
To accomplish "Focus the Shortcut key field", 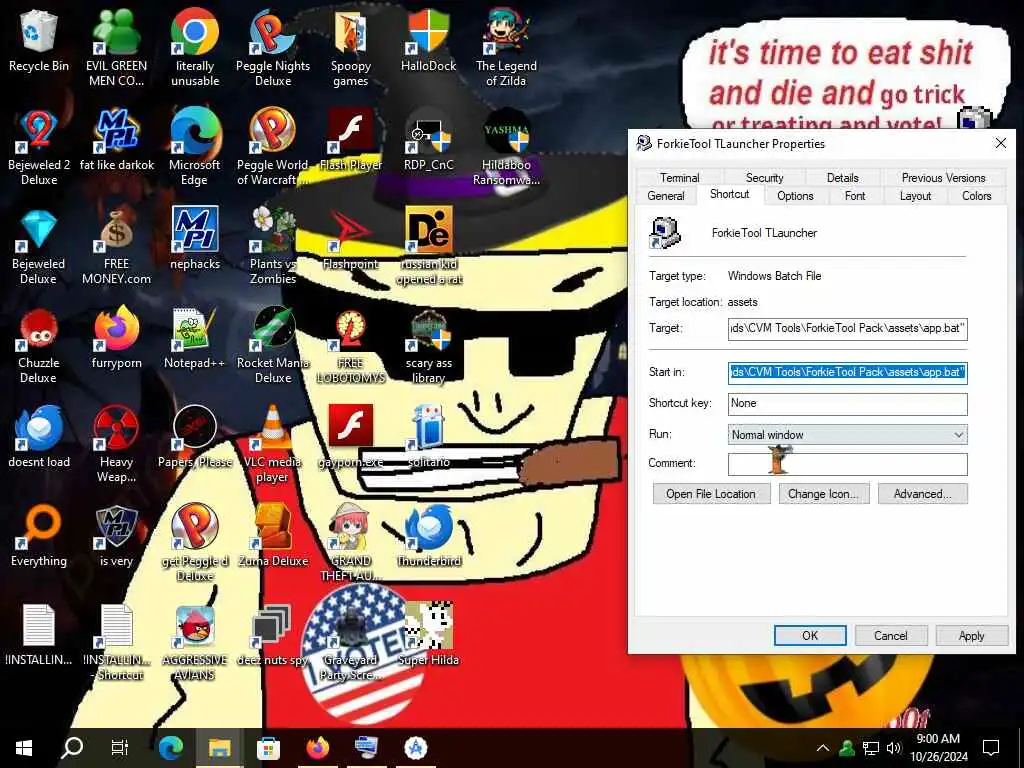I will [848, 404].
